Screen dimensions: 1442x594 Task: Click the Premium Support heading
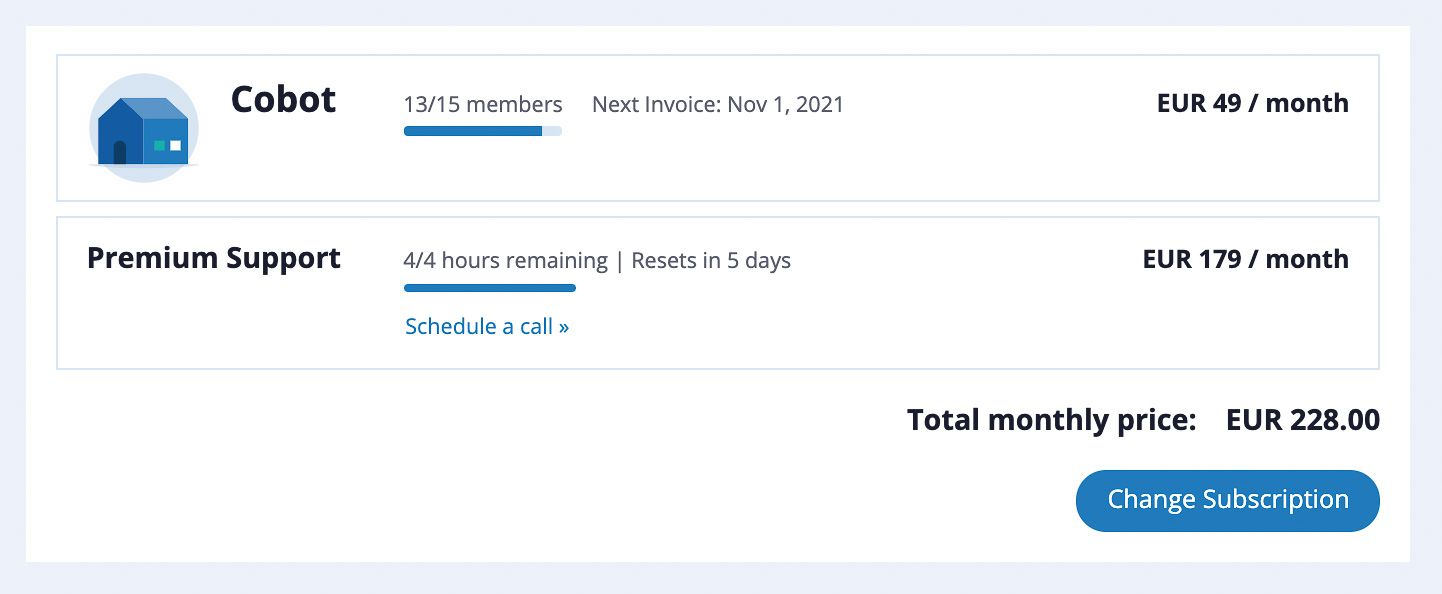(x=214, y=259)
